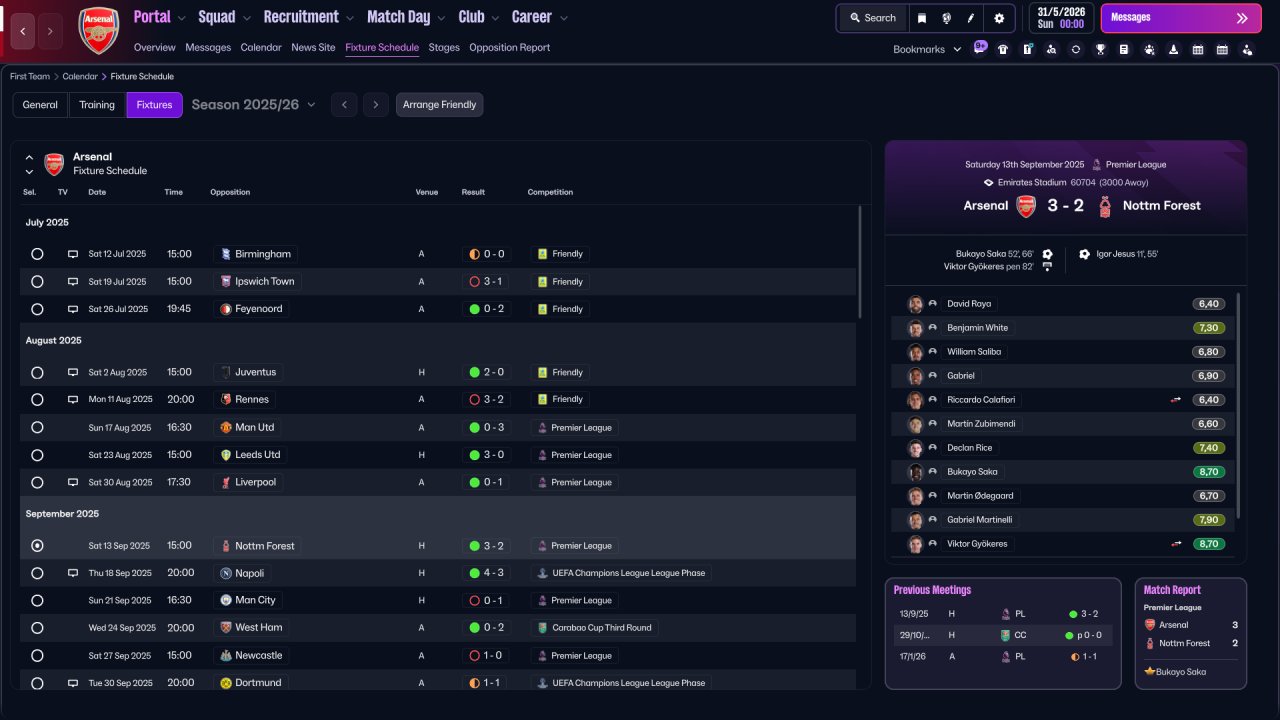Click the pencil edit icon in top toolbar
This screenshot has width=1280, height=720.
(x=971, y=18)
